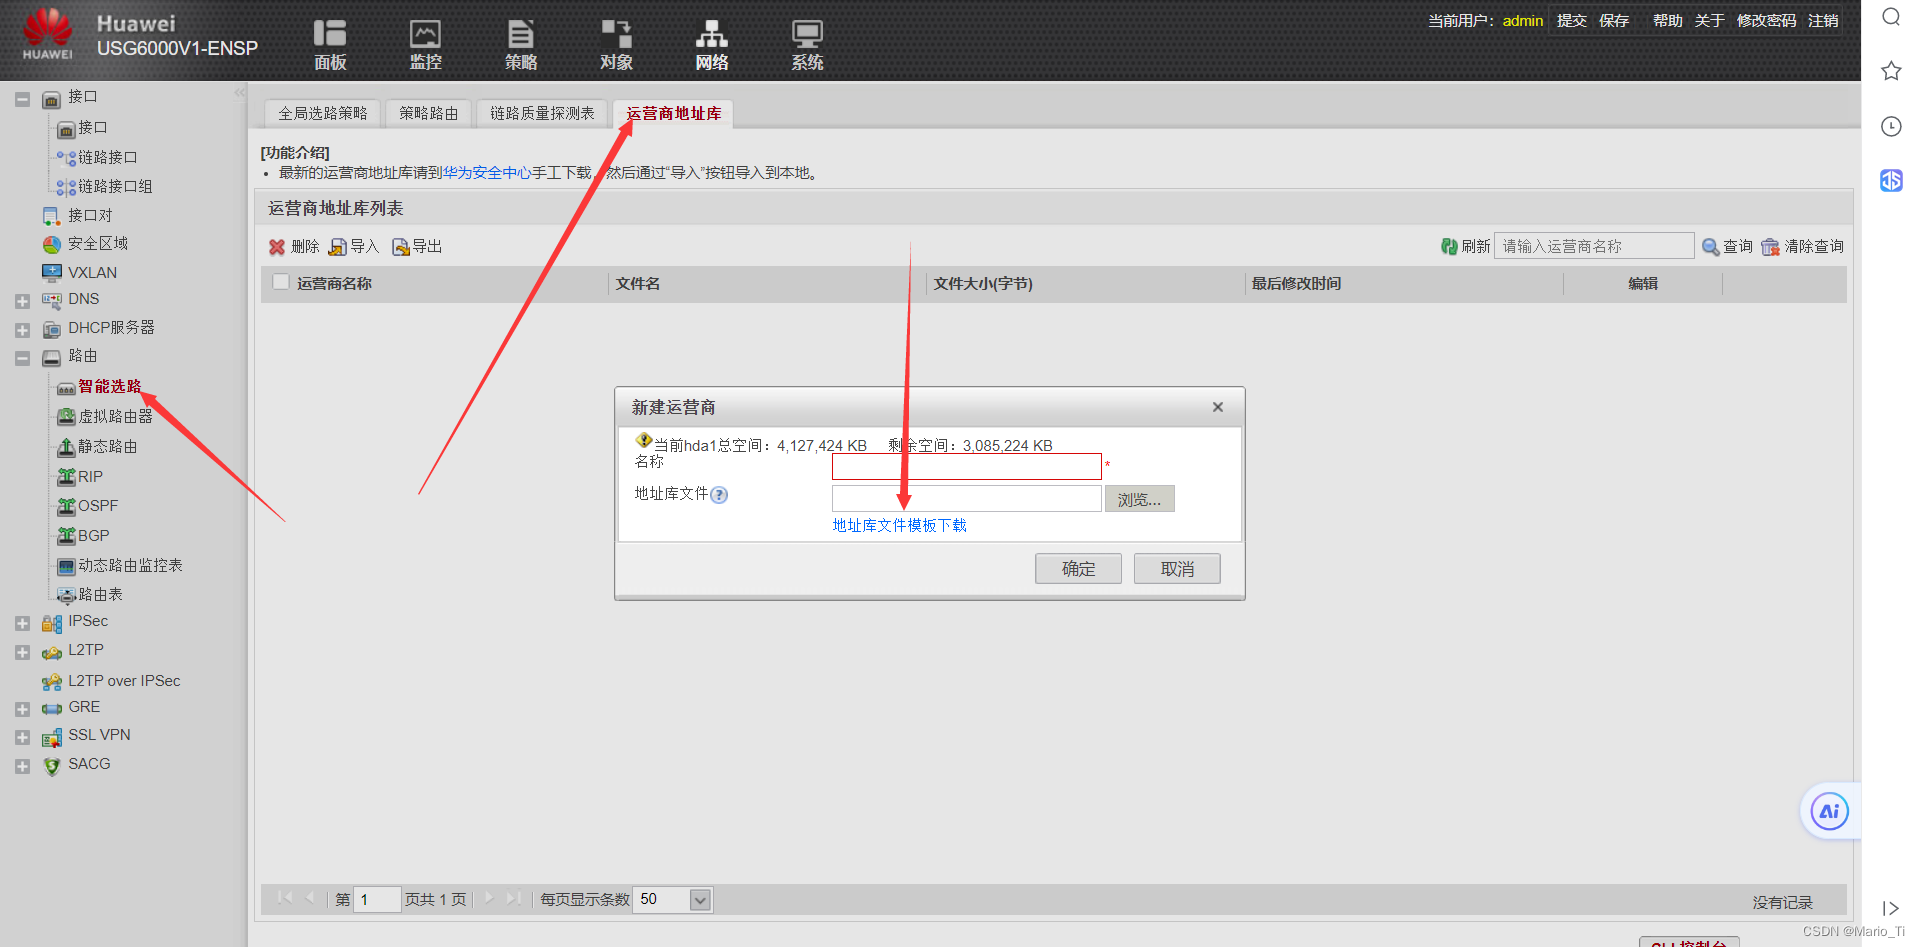This screenshot has height=947, width=1920.
Task: Focus the 请输入运营商名称 search field
Action: tap(1594, 246)
